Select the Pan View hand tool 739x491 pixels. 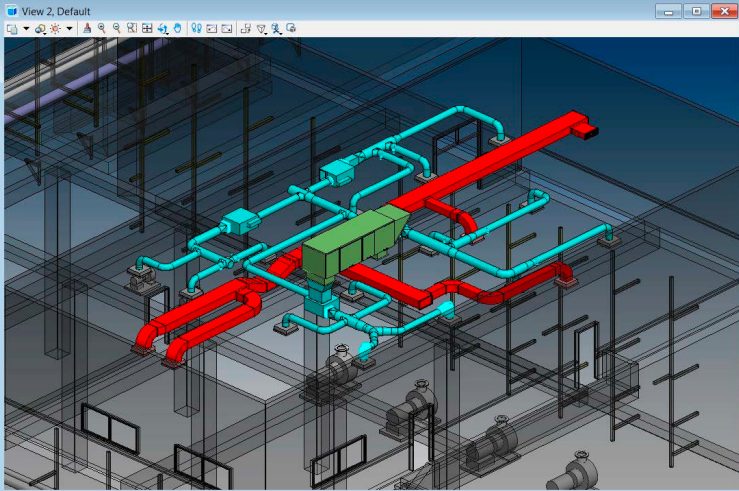[x=177, y=28]
